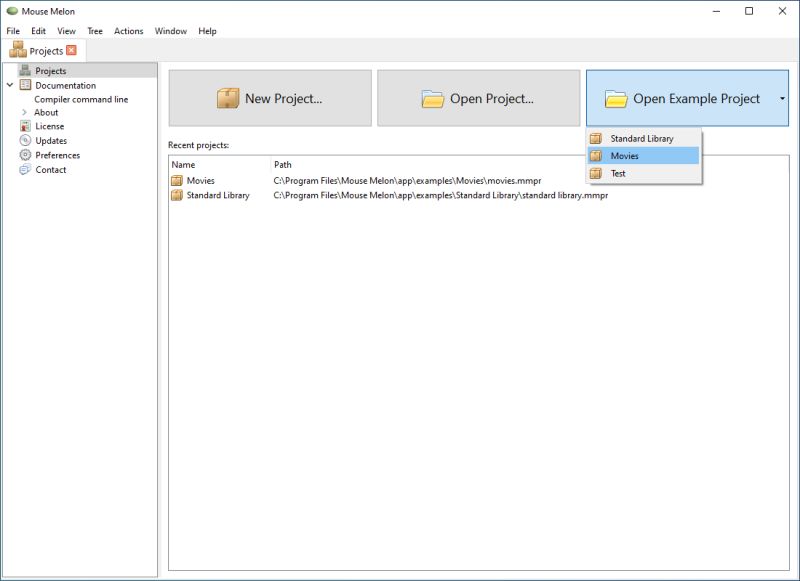Click the Movies recent project icon
The width and height of the screenshot is (800, 581).
tap(177, 180)
